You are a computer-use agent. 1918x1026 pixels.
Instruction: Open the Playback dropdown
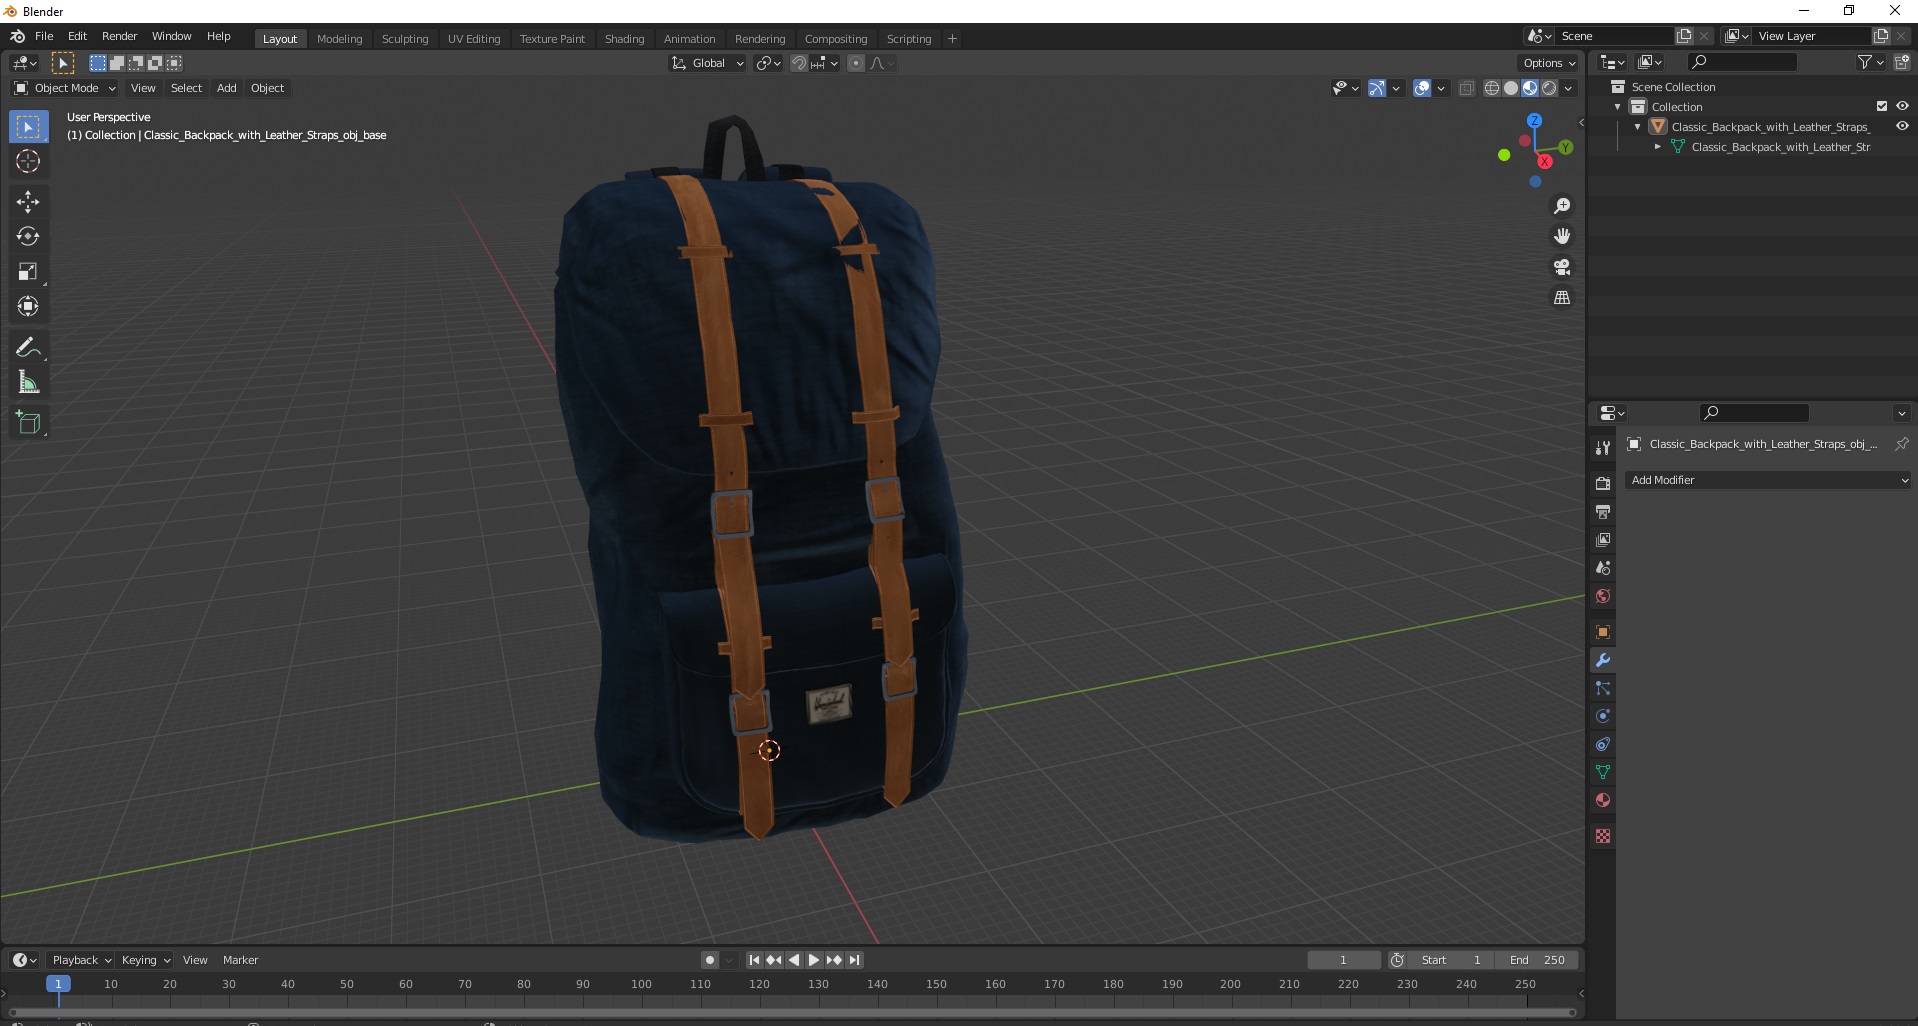click(x=80, y=960)
